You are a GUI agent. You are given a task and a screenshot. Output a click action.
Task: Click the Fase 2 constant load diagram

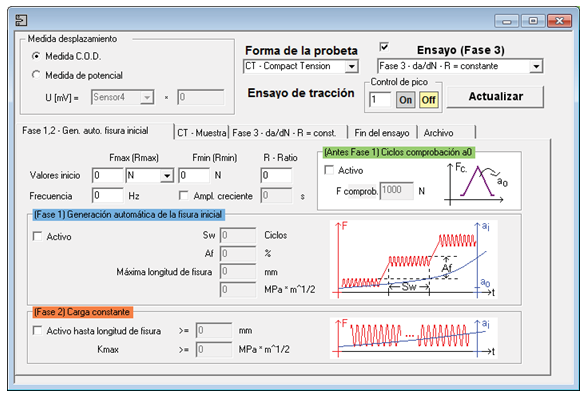(414, 338)
